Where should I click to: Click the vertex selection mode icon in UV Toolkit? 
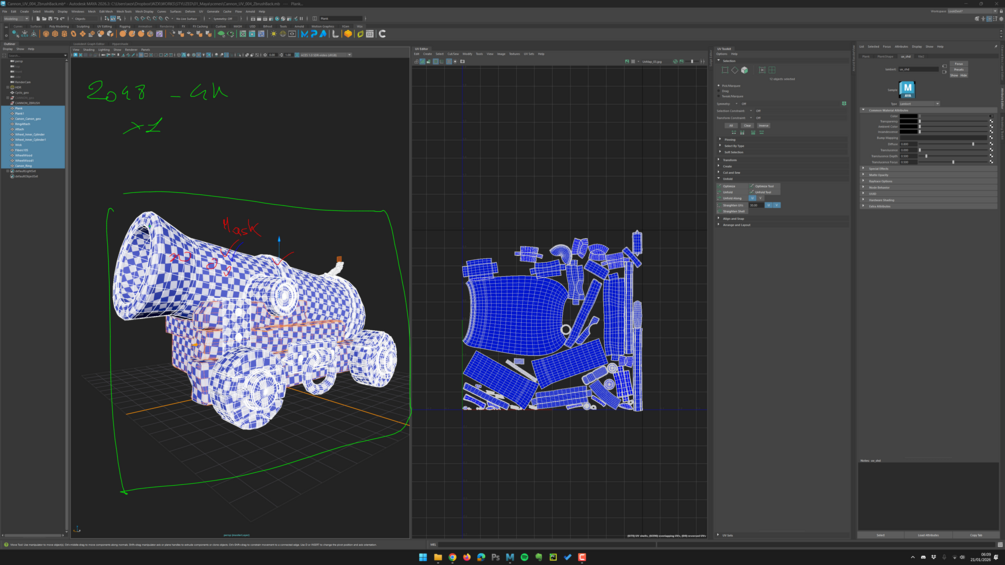click(725, 70)
